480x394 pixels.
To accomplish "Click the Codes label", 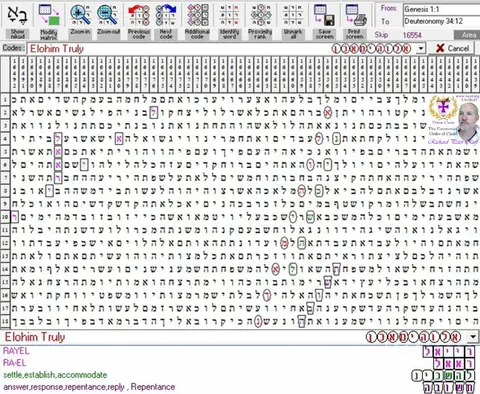I will pyautogui.click(x=13, y=48).
